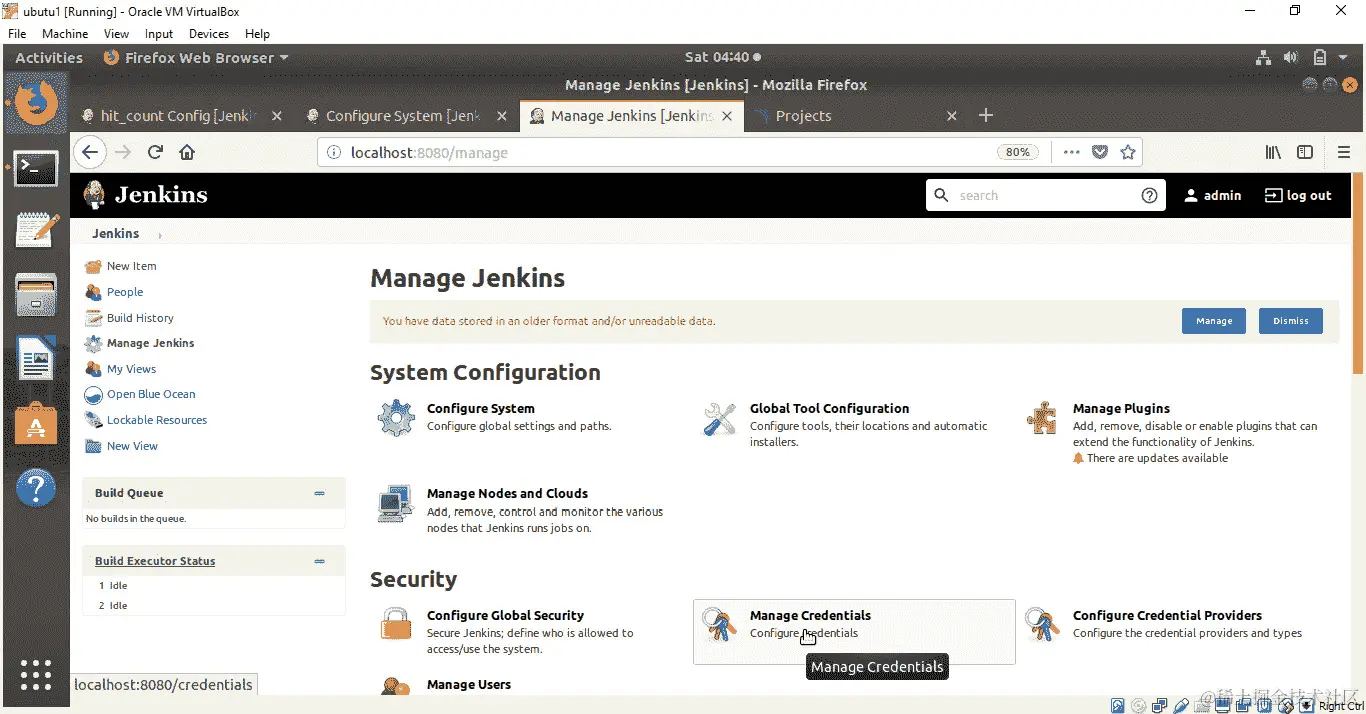Image resolution: width=1366 pixels, height=714 pixels.
Task: Click the Configure Credential Providers icon
Action: tap(1042, 624)
